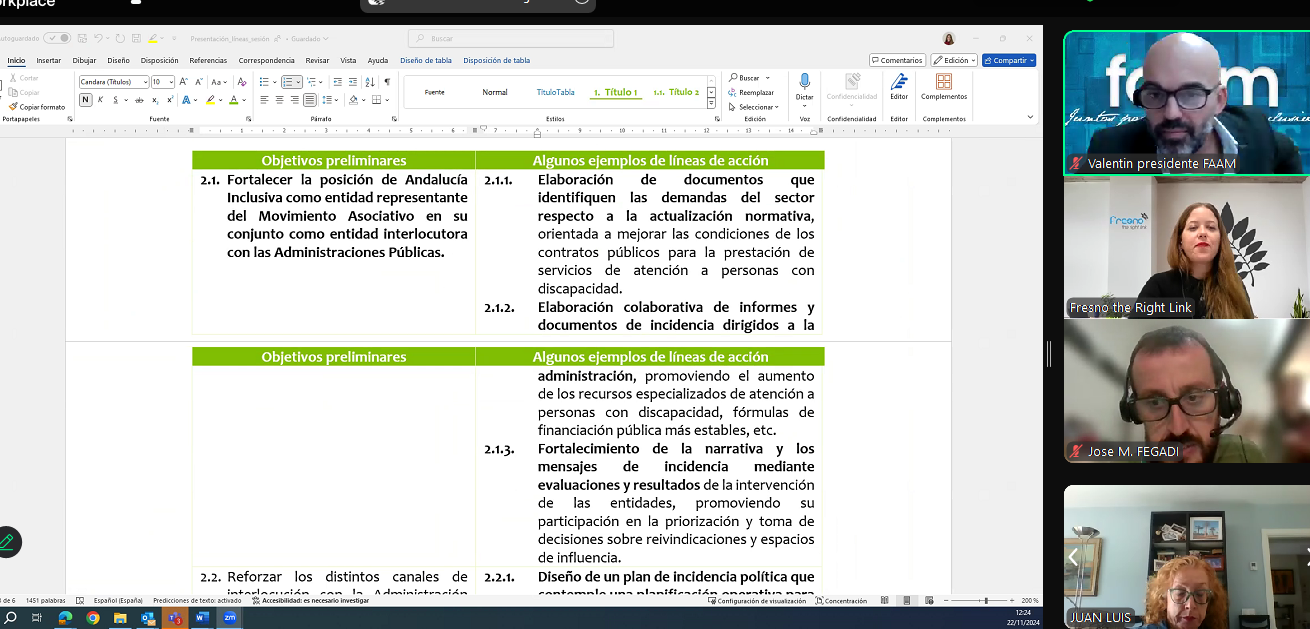Open the Seleccionar dropdown
The image size is (1310, 629).
(x=753, y=107)
